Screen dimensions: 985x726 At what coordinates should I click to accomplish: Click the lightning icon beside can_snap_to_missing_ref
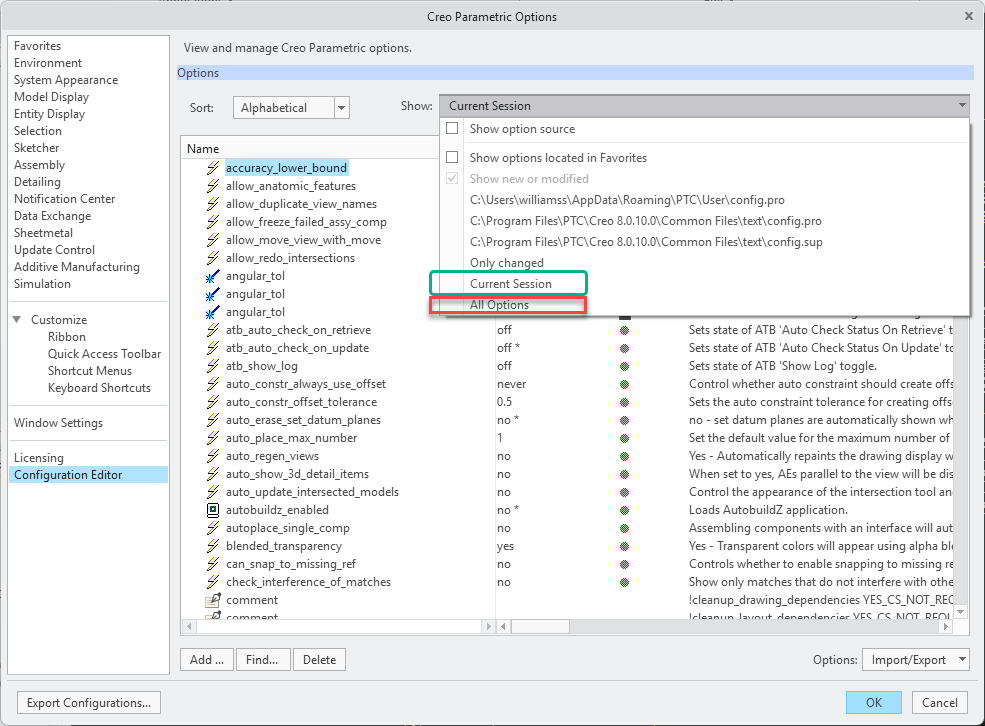coord(213,564)
